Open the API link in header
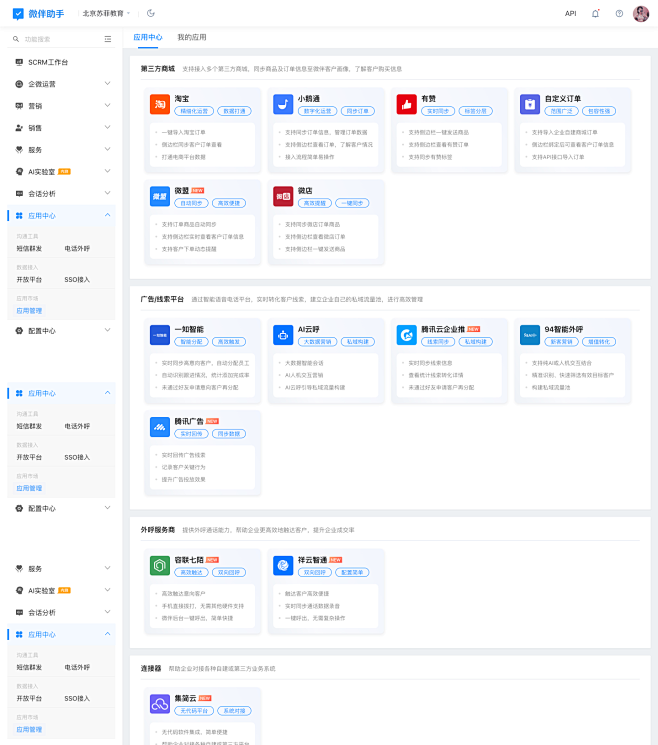 (571, 13)
